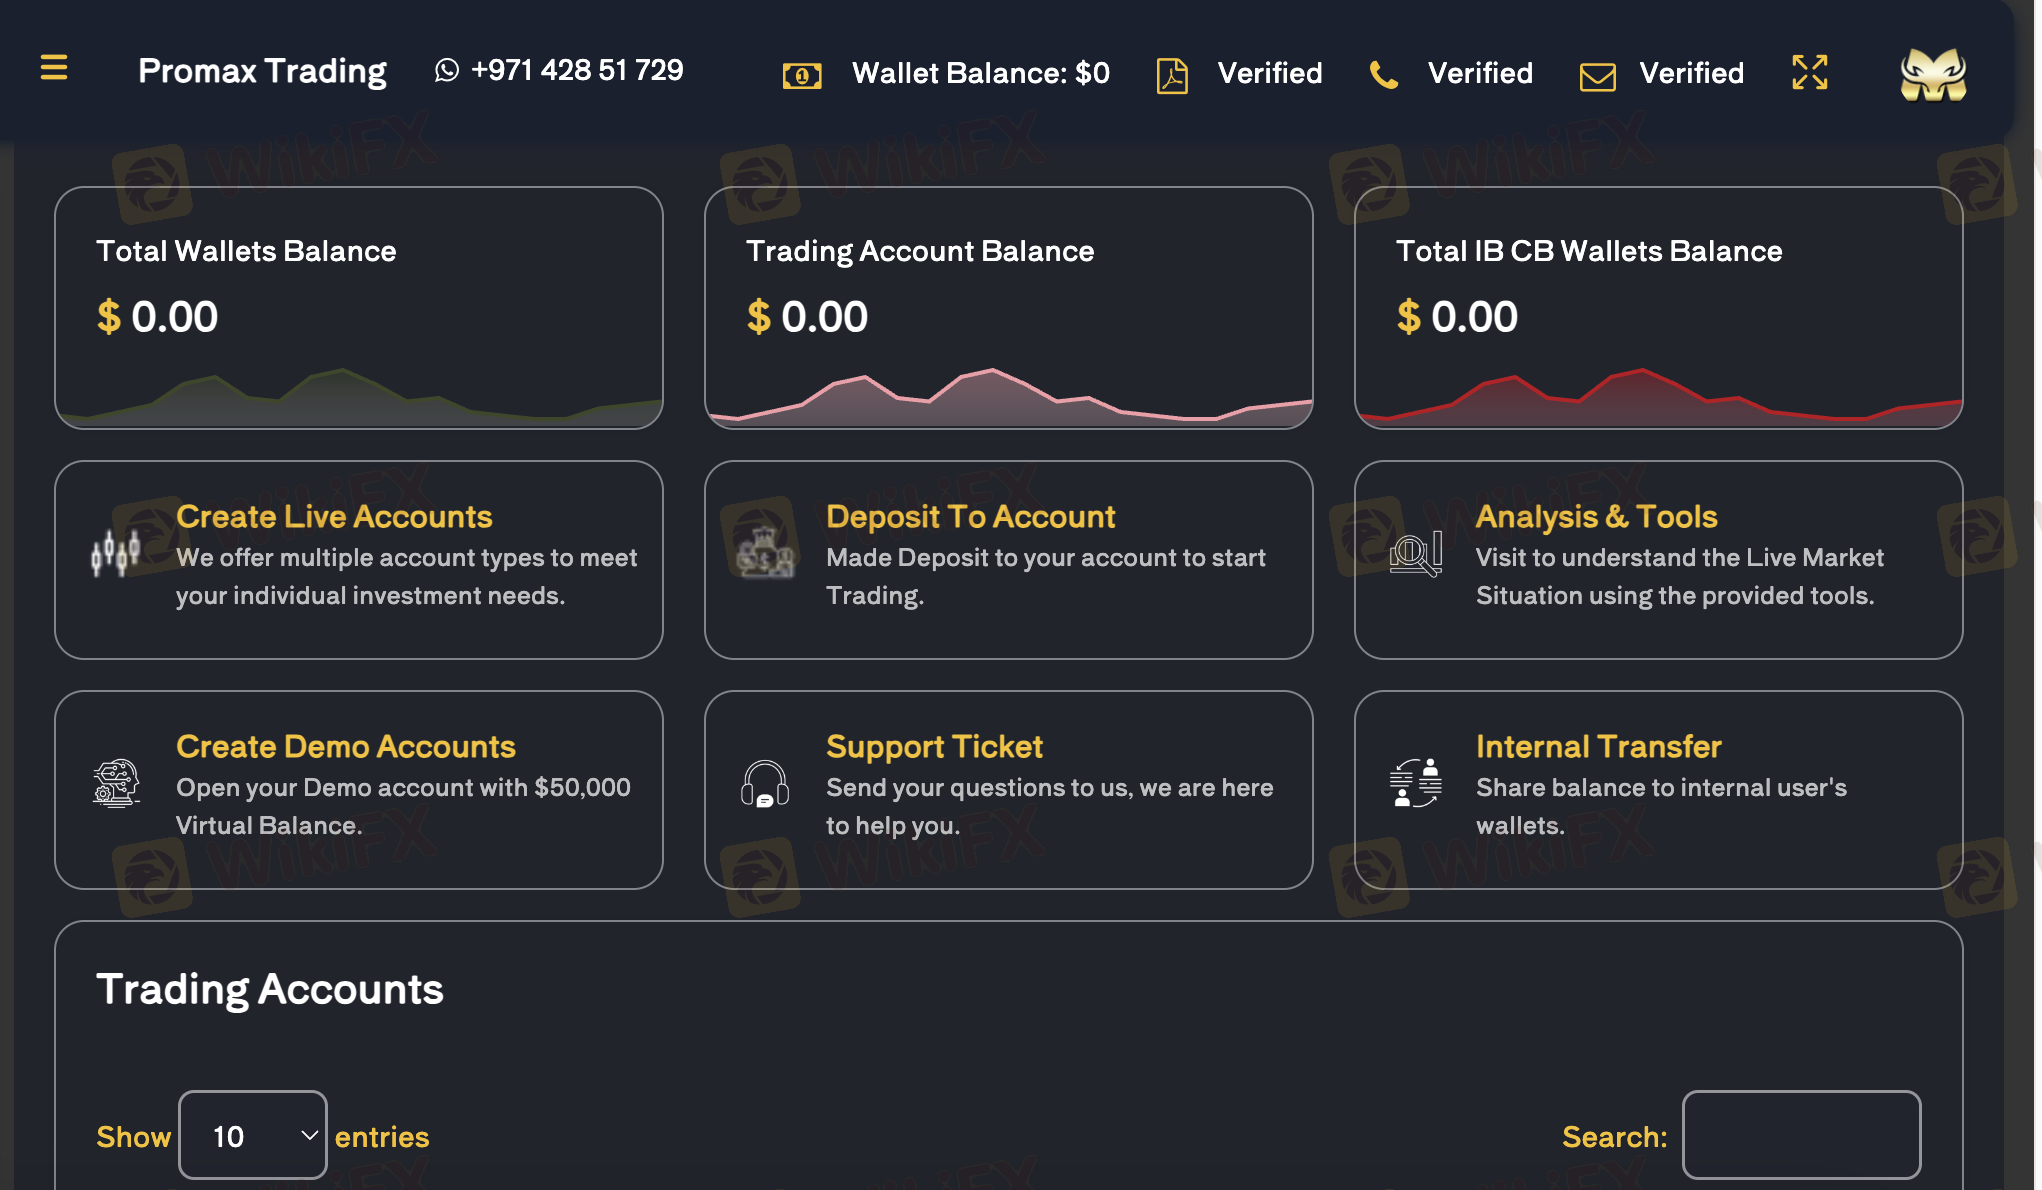
Task: Open the hamburger menu icon
Action: click(54, 68)
